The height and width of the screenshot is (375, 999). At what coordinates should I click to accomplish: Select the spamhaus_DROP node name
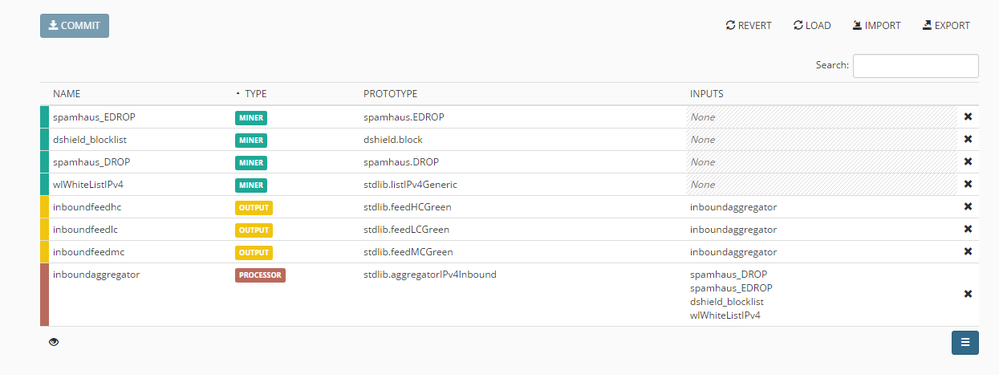click(91, 162)
